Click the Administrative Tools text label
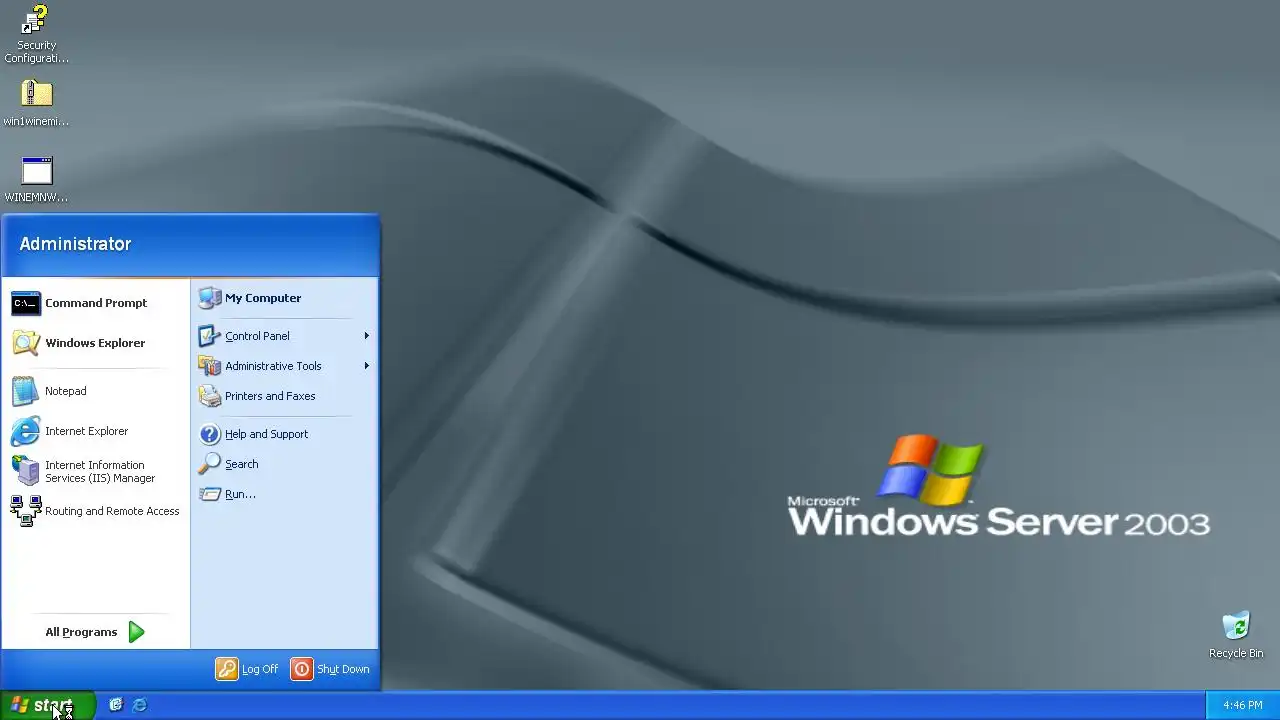Image resolution: width=1280 pixels, height=720 pixels. [273, 366]
